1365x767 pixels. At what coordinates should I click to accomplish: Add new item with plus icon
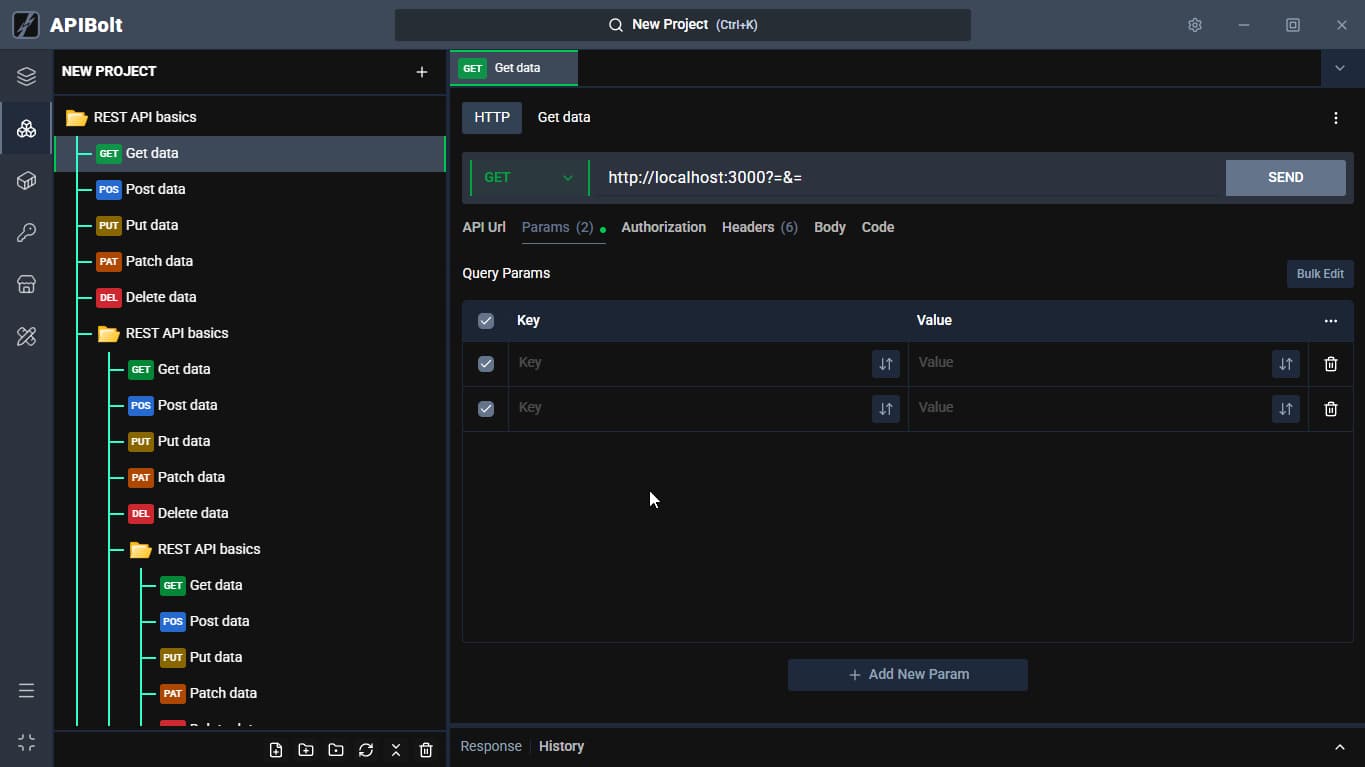[422, 72]
